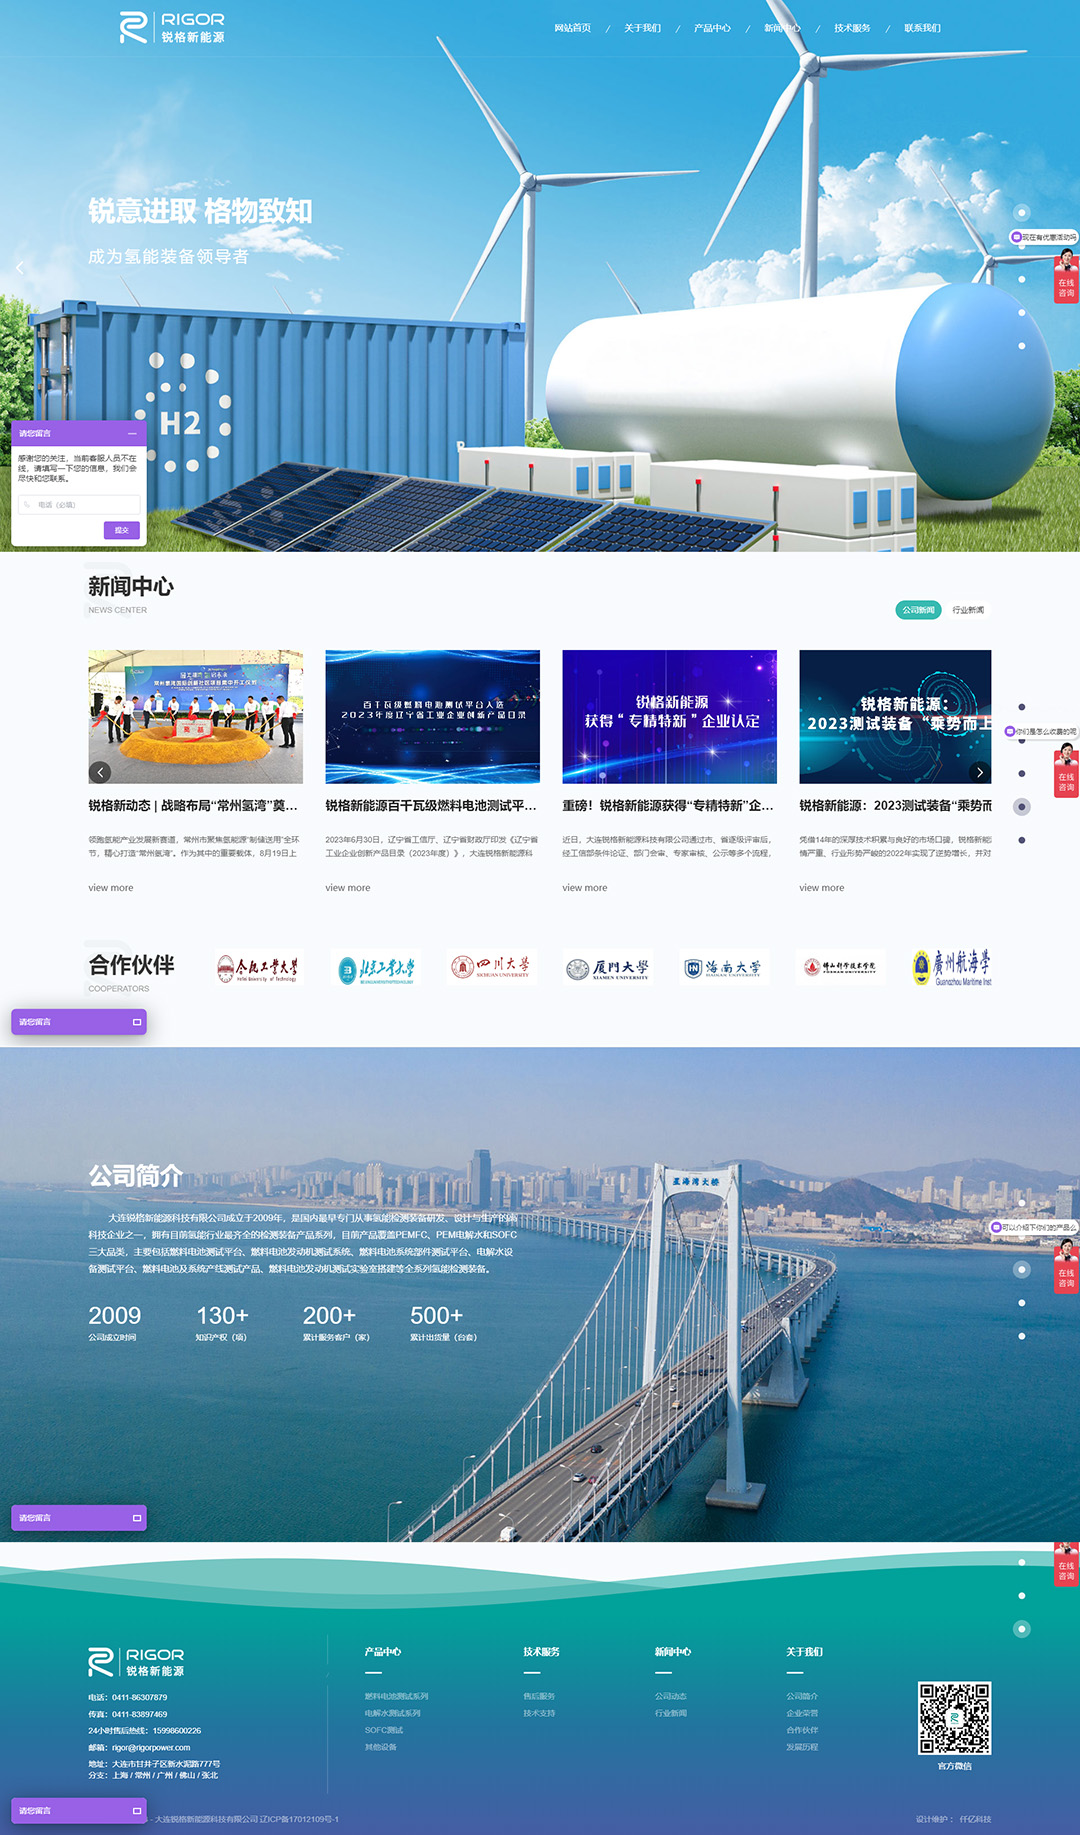
Task: Open 技术服务 in the top navigation
Action: pos(852,28)
